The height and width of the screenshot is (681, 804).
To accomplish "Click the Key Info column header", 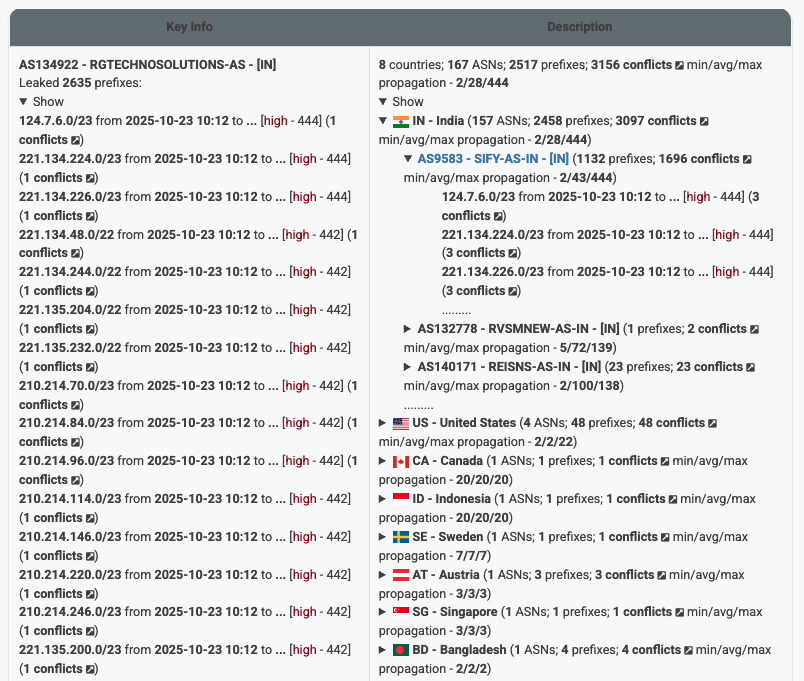I will 189,27.
